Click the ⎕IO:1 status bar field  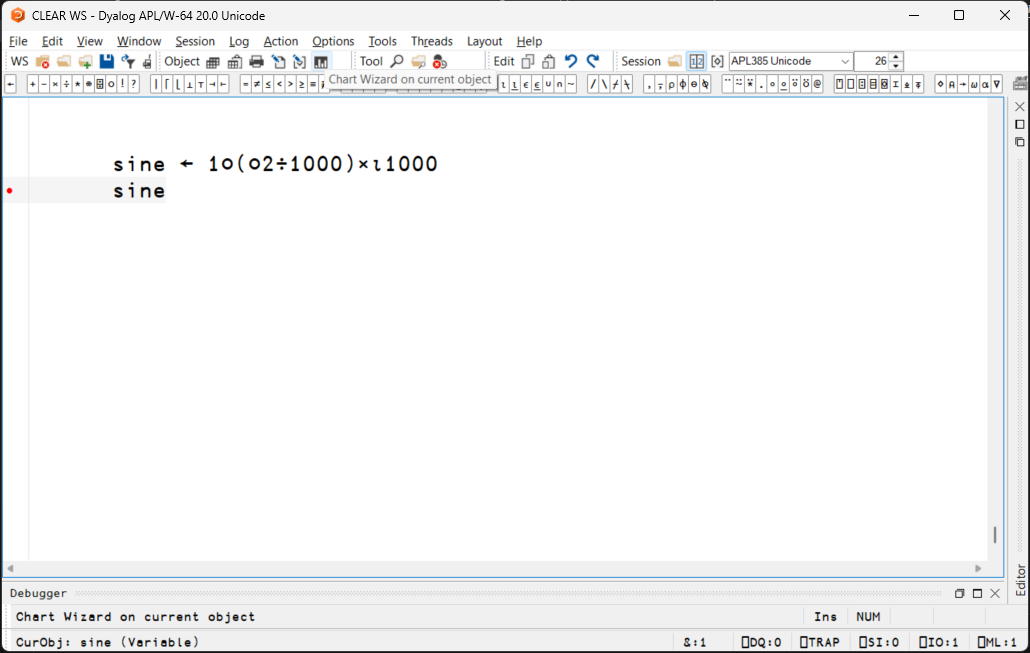[x=938, y=642]
